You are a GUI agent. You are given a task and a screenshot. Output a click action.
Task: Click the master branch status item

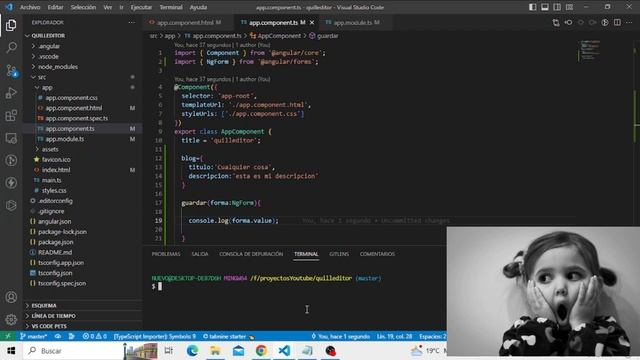(33, 336)
